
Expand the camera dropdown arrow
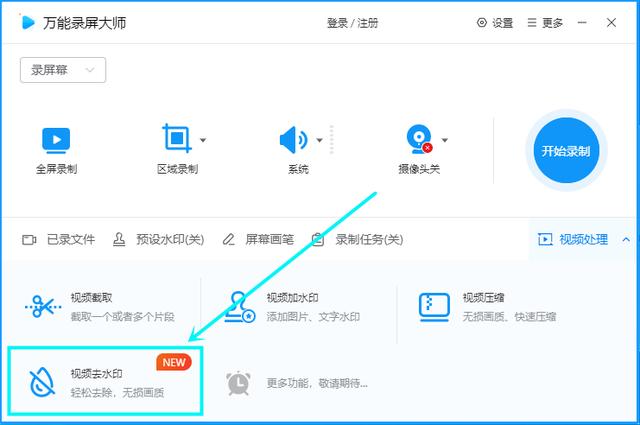(x=445, y=140)
